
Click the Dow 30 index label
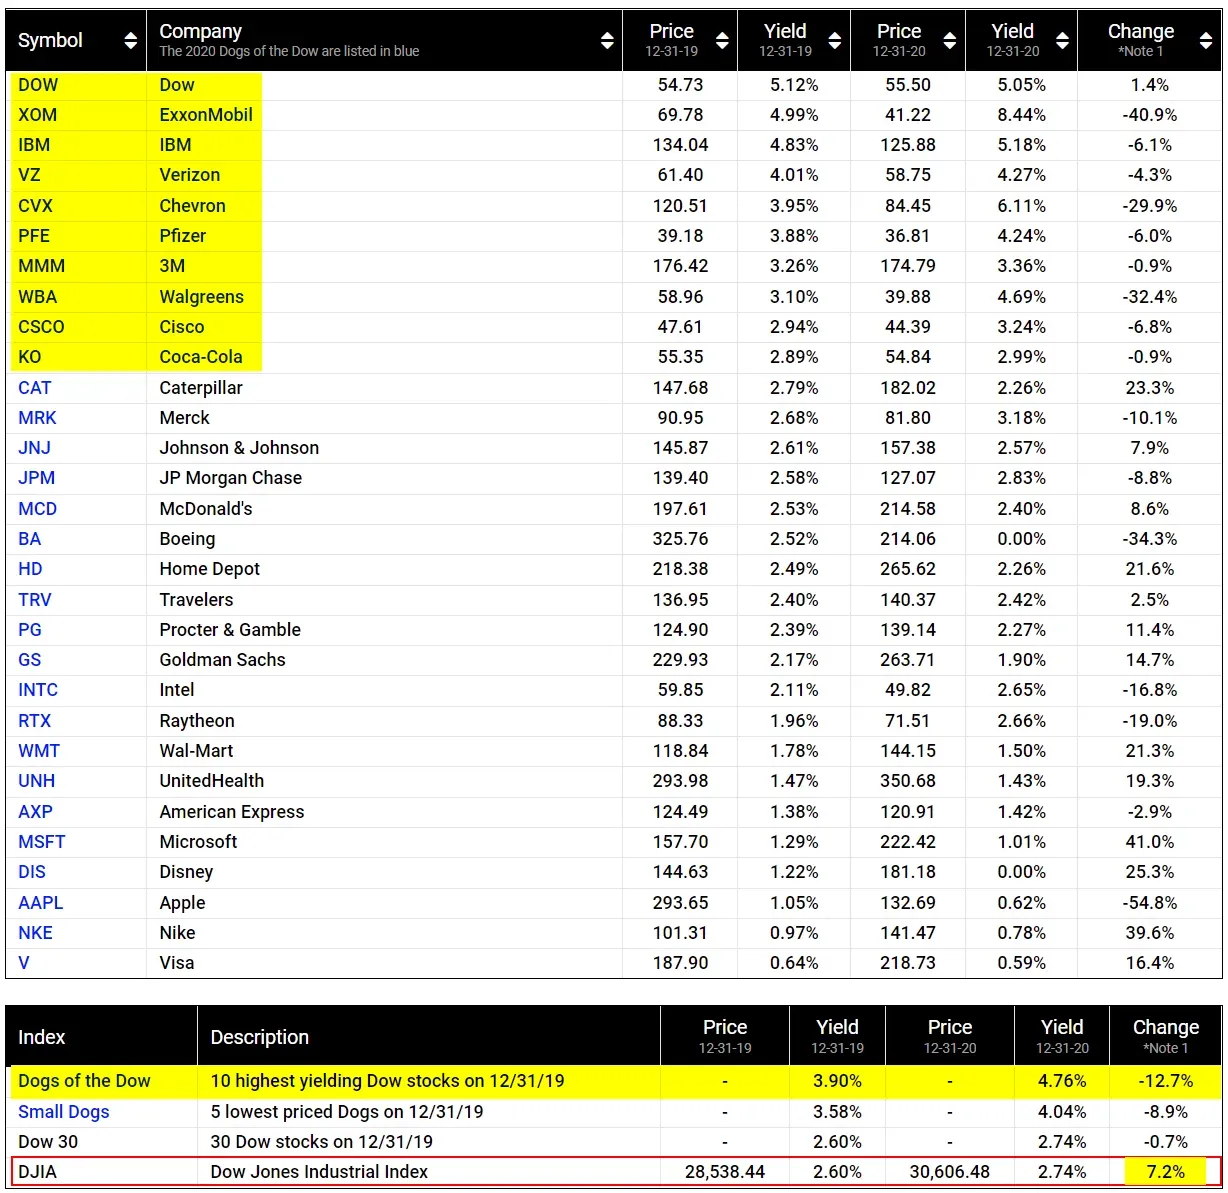48,1142
